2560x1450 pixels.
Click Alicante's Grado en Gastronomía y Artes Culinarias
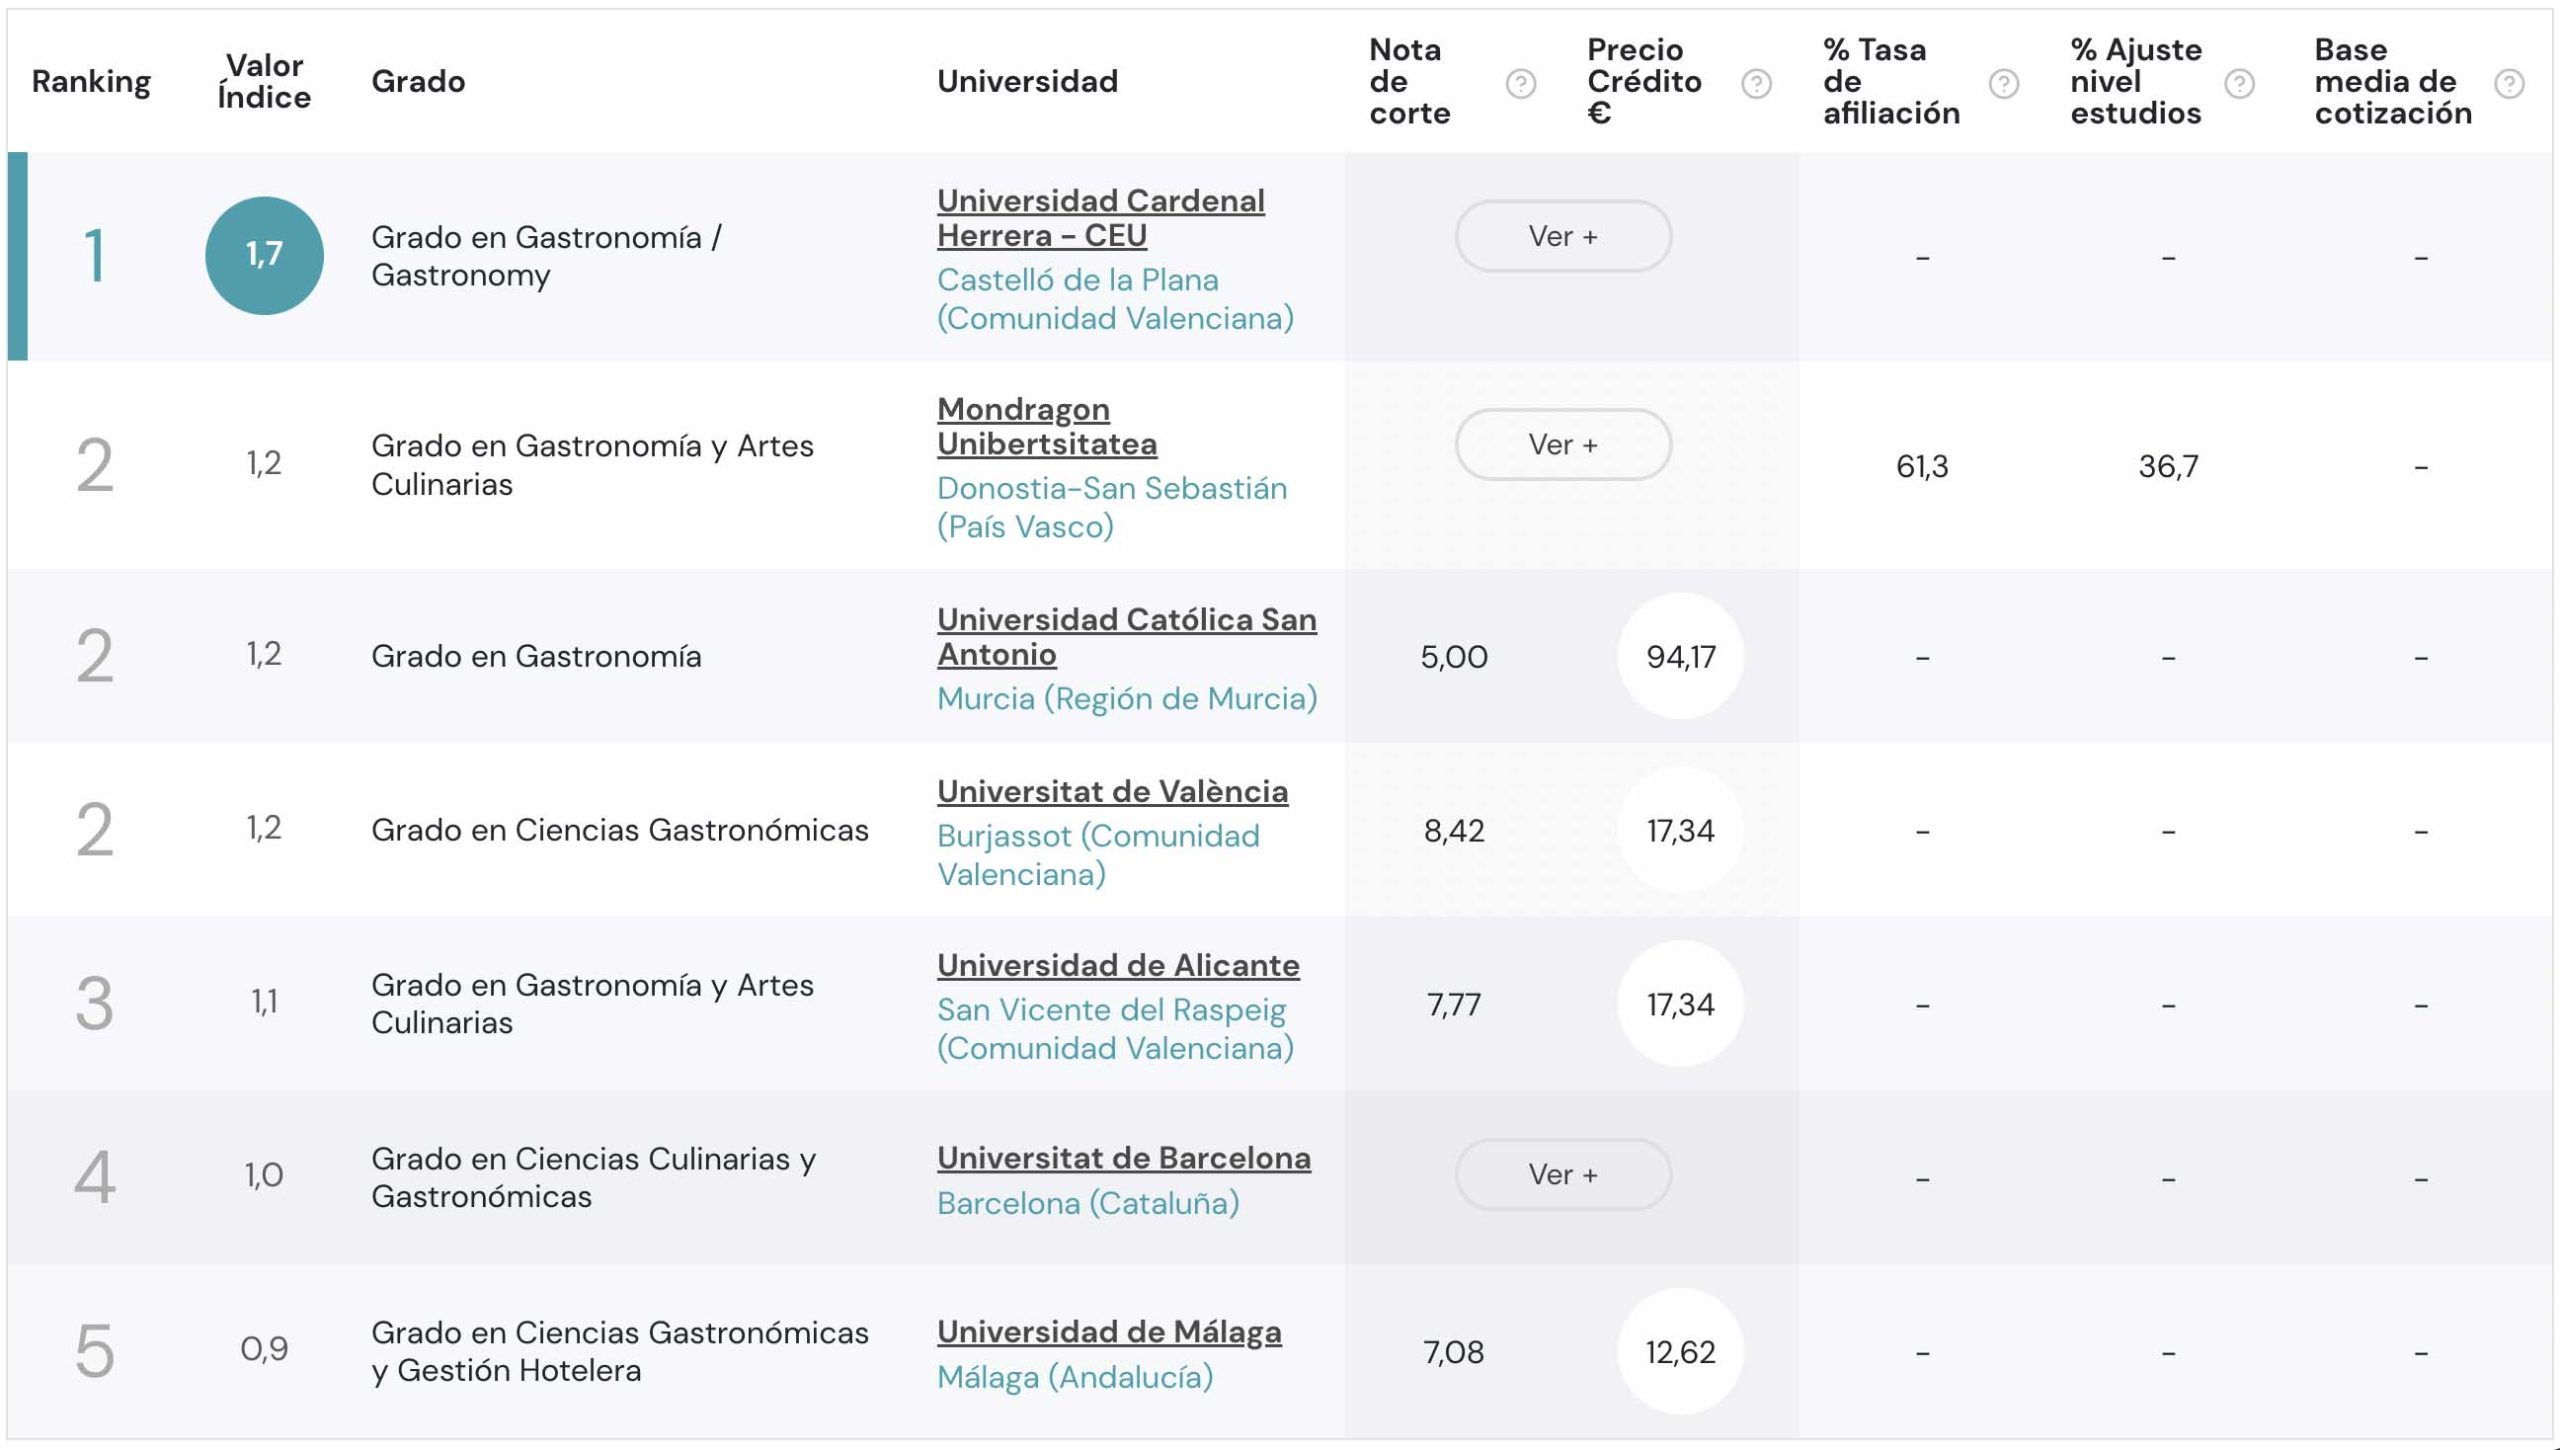(592, 1003)
